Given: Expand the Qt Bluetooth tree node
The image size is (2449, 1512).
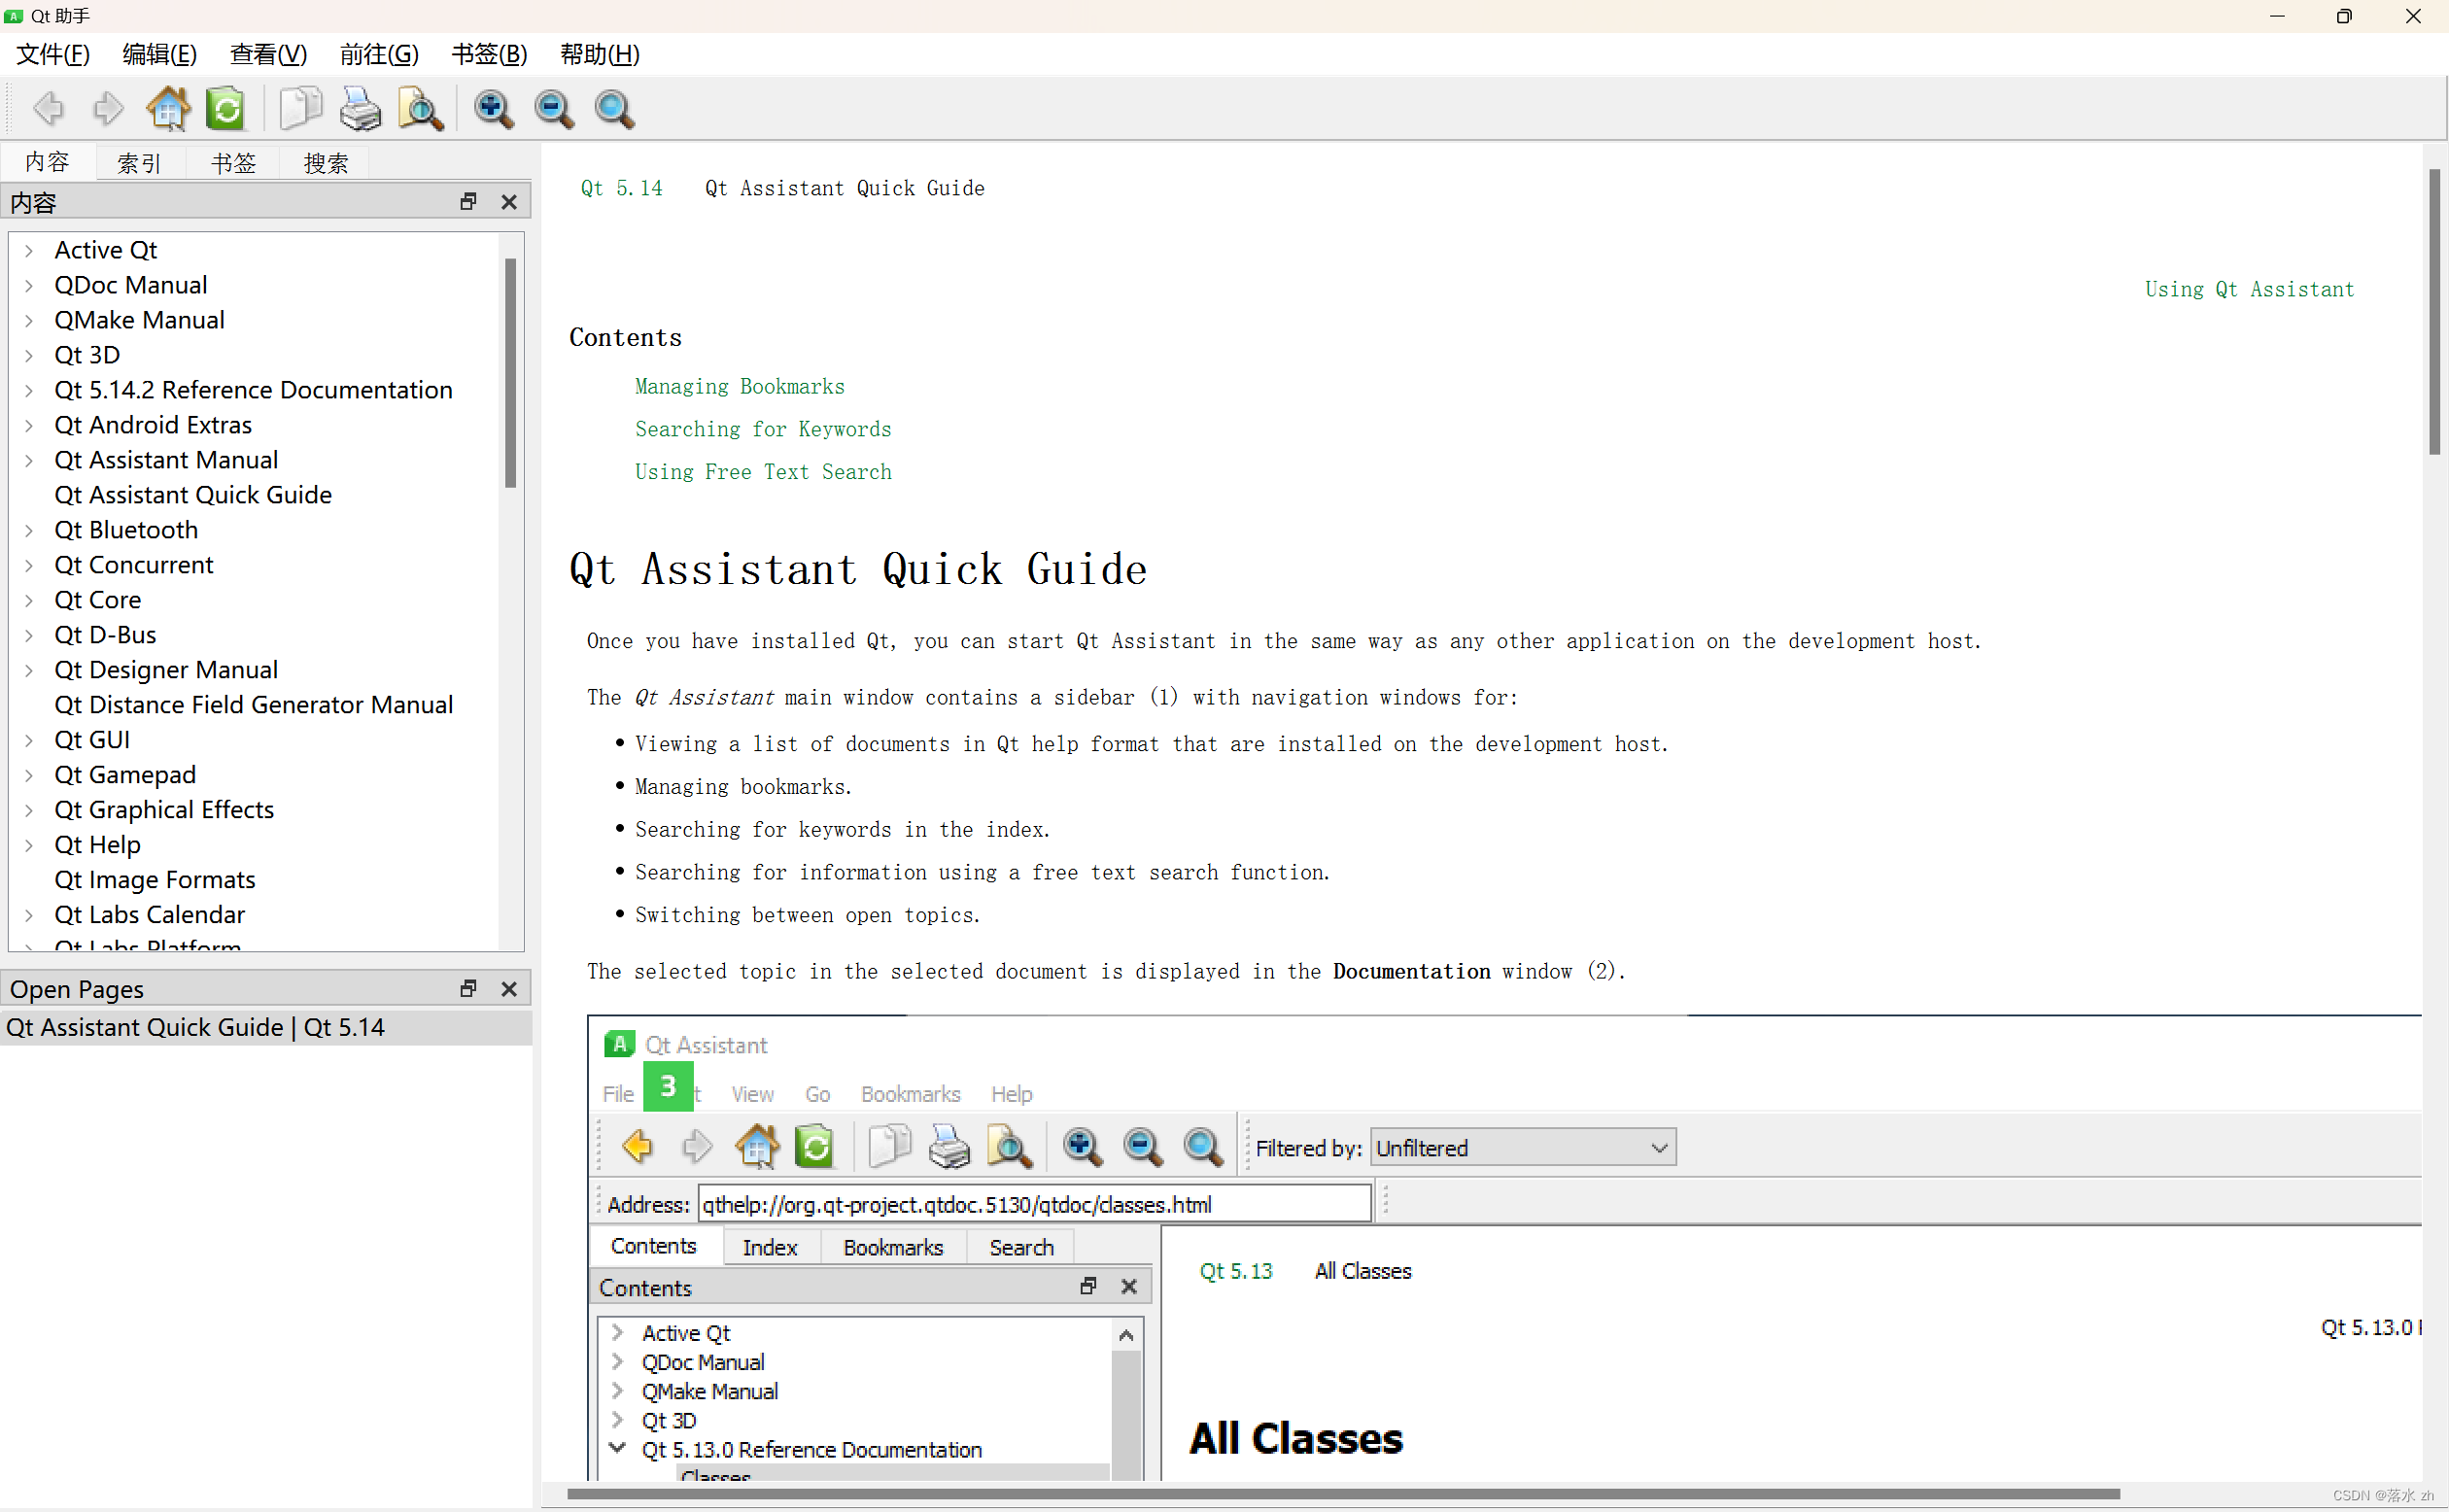Looking at the screenshot, I should coord(29,530).
